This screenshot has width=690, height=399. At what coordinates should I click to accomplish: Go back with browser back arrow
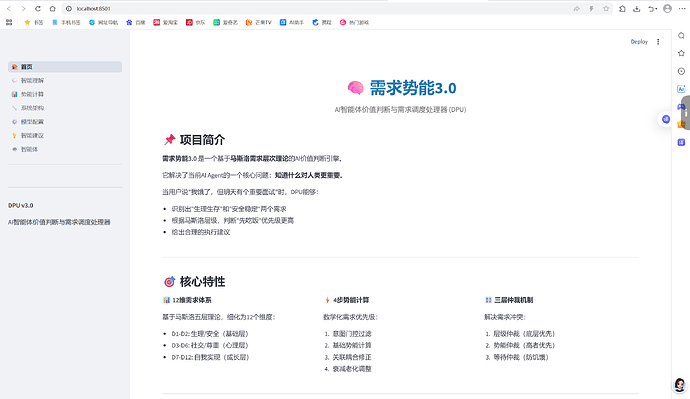coord(9,9)
